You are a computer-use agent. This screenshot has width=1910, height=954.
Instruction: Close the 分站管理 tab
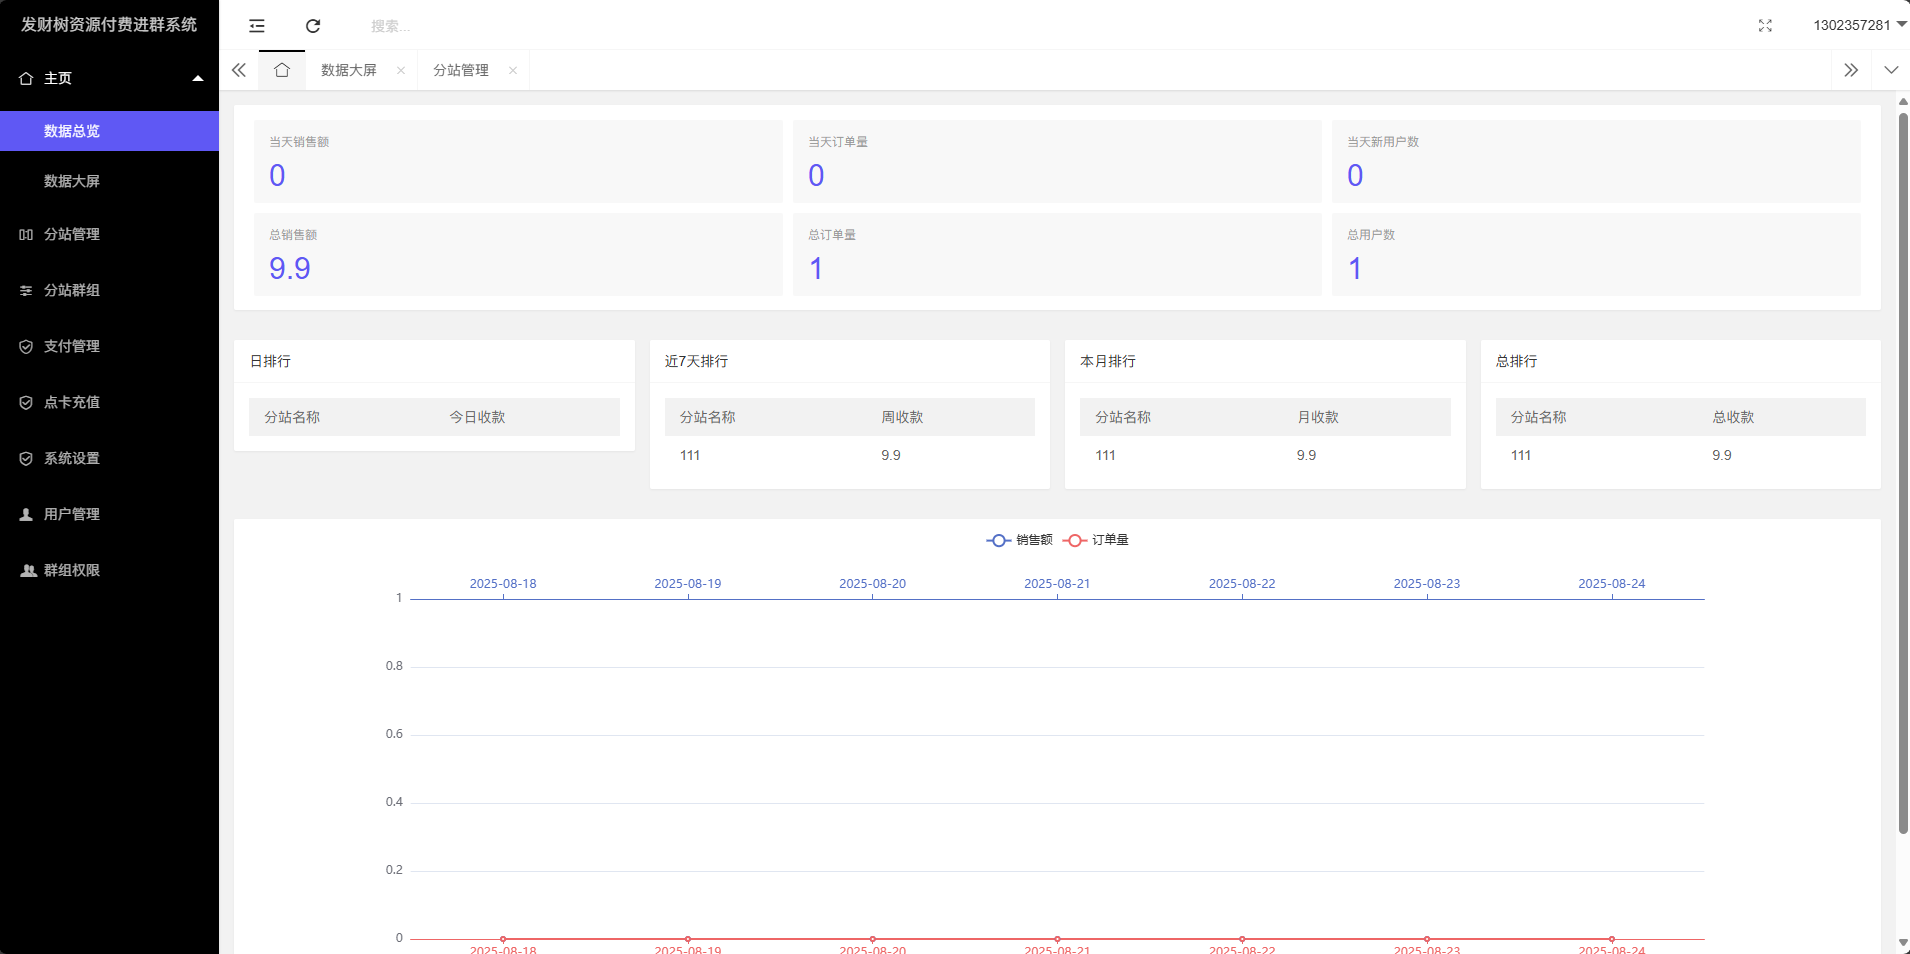(513, 70)
